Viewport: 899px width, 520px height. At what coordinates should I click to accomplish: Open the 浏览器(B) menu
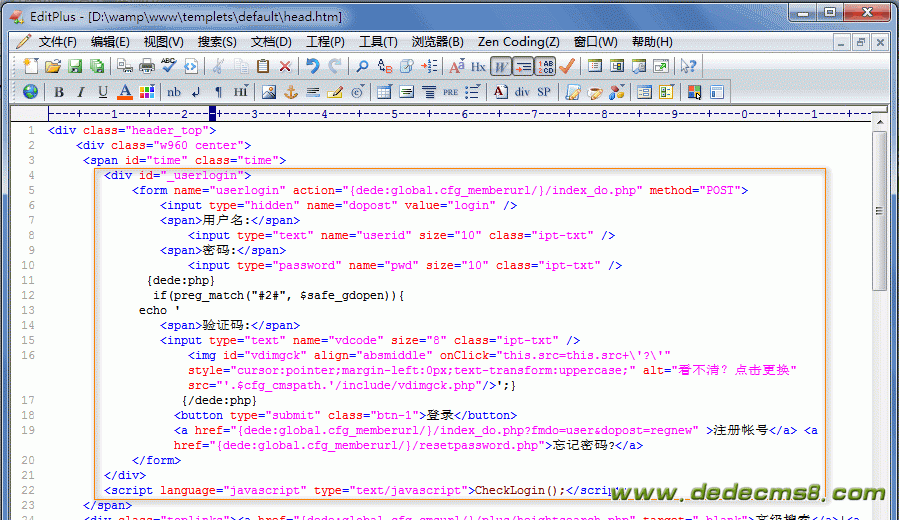pyautogui.click(x=437, y=42)
